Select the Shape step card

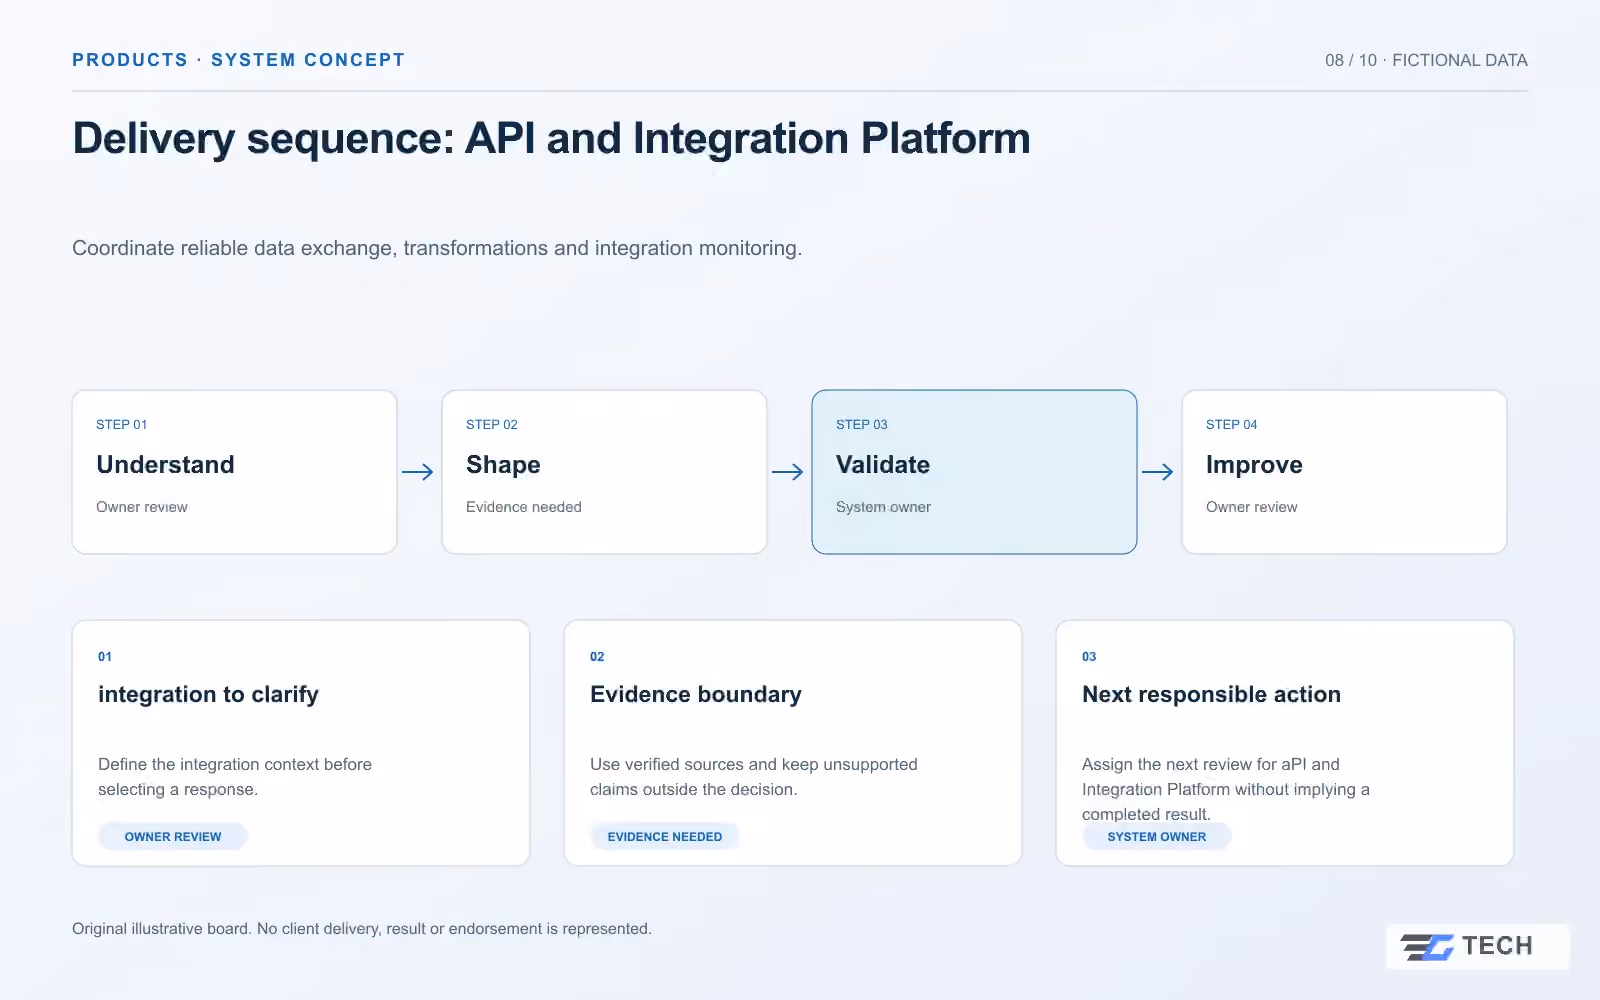point(605,472)
